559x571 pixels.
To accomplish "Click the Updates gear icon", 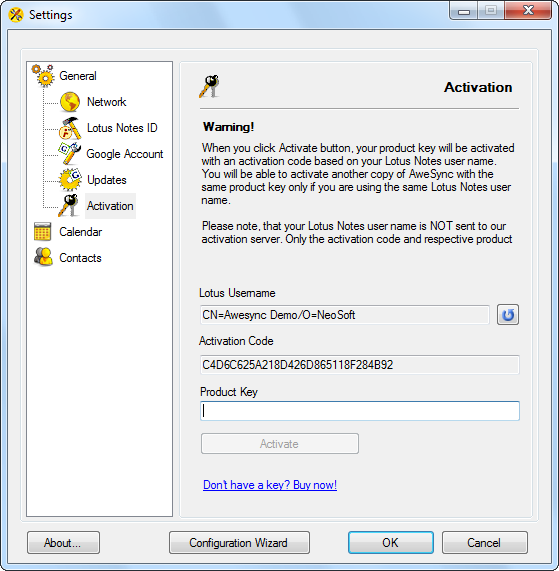I will point(70,180).
